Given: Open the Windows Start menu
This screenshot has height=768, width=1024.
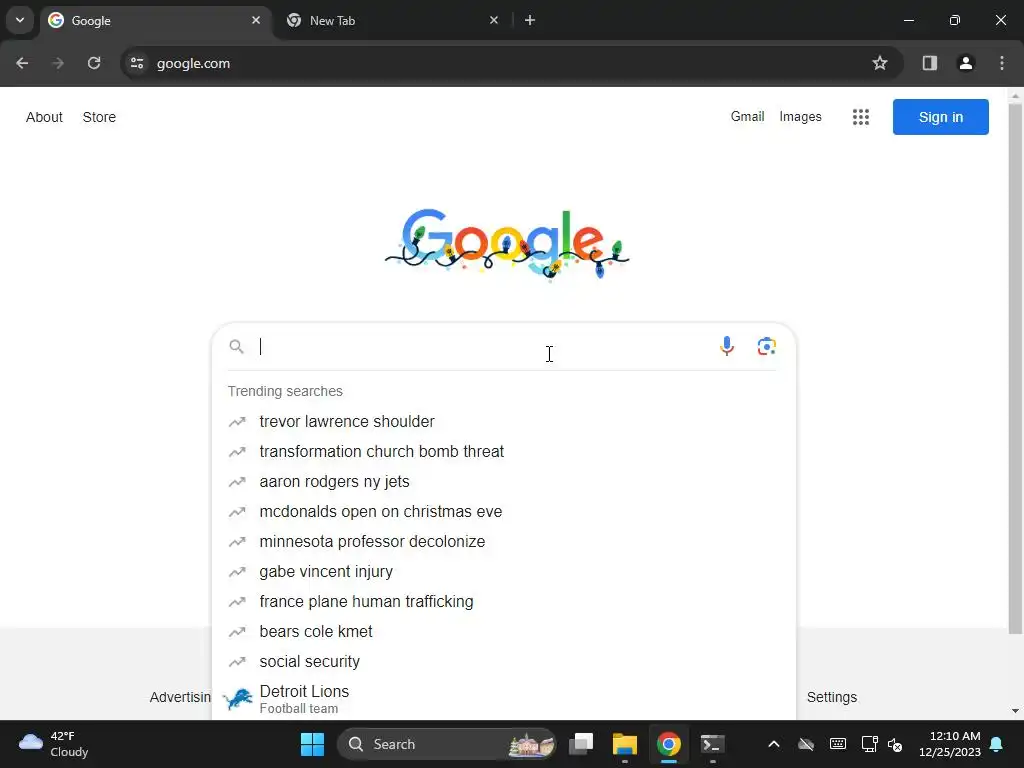Looking at the screenshot, I should coord(312,744).
